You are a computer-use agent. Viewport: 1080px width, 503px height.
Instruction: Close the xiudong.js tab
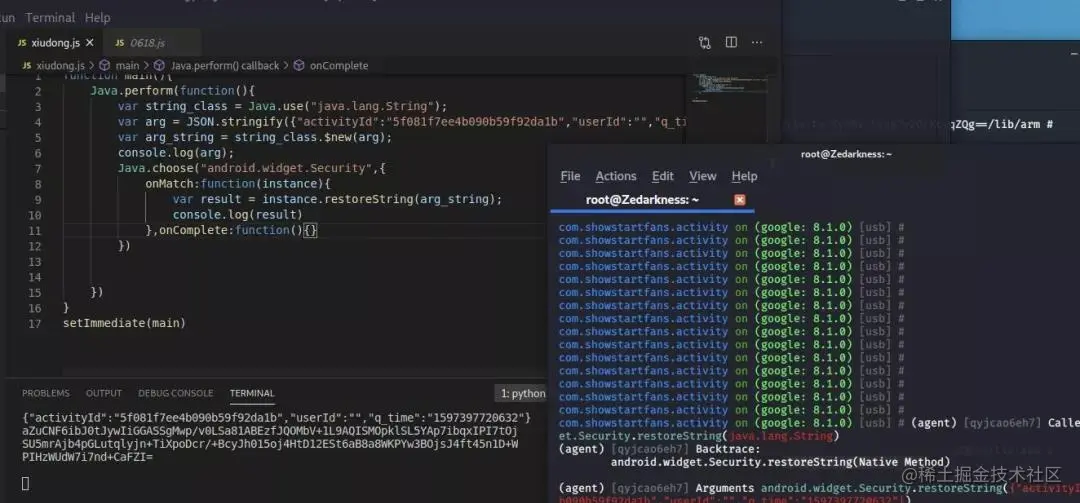pyautogui.click(x=90, y=43)
